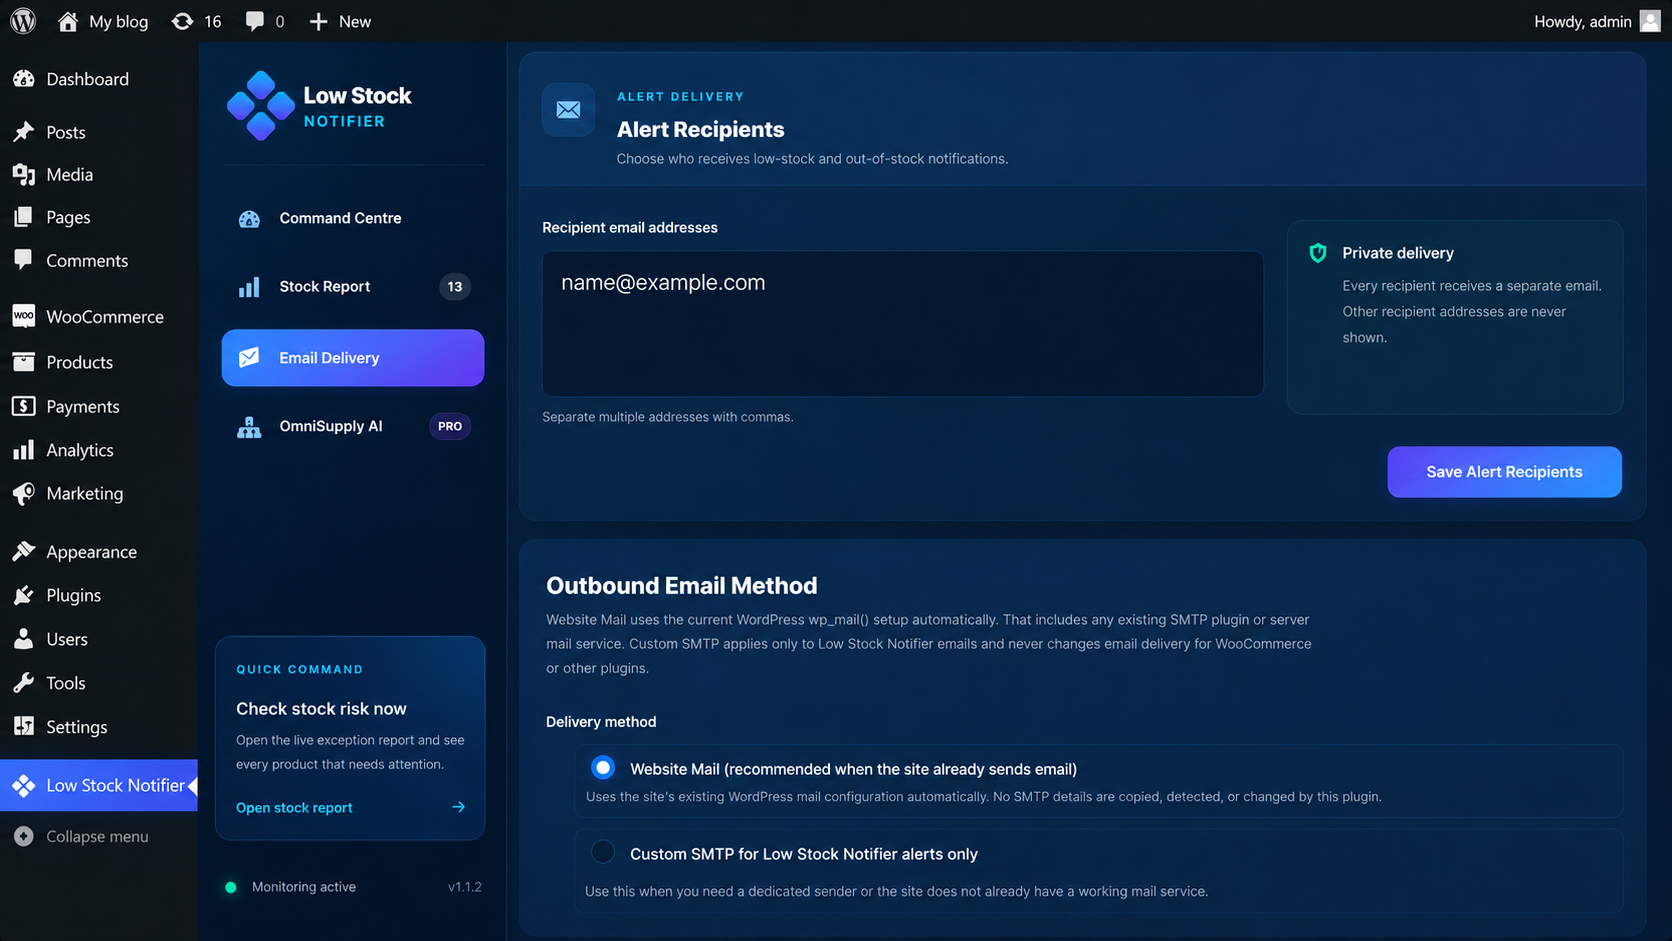Click the Collapse menu arrow icon
The width and height of the screenshot is (1672, 941).
[24, 836]
